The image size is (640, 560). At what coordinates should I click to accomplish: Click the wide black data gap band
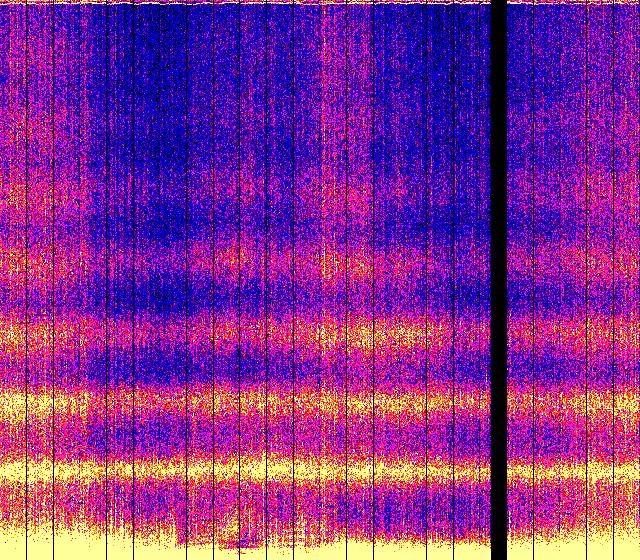point(498,280)
